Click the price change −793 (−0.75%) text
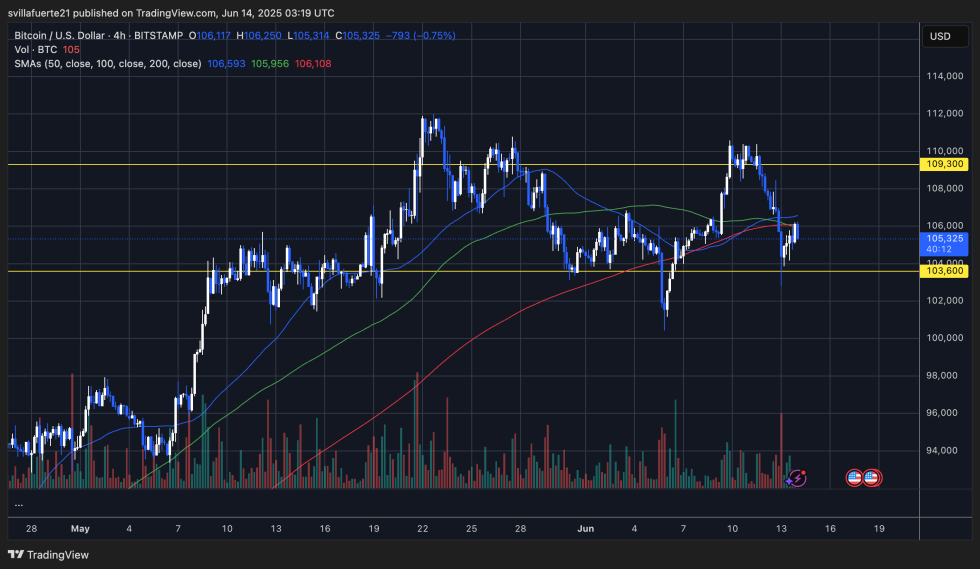 pyautogui.click(x=419, y=35)
